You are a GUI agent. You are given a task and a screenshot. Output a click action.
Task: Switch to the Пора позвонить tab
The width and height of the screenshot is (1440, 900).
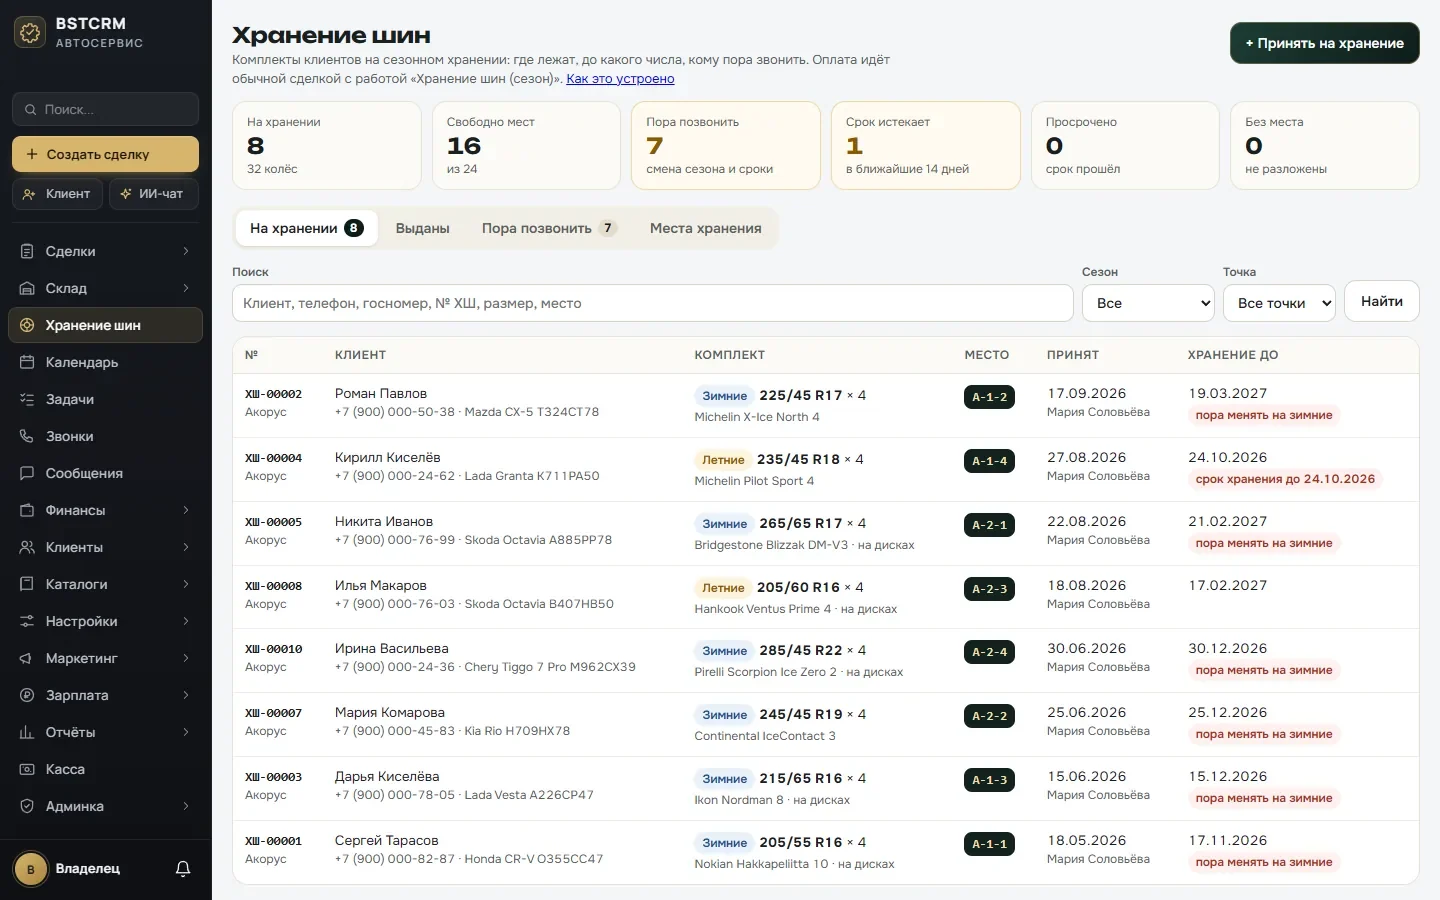coord(549,228)
